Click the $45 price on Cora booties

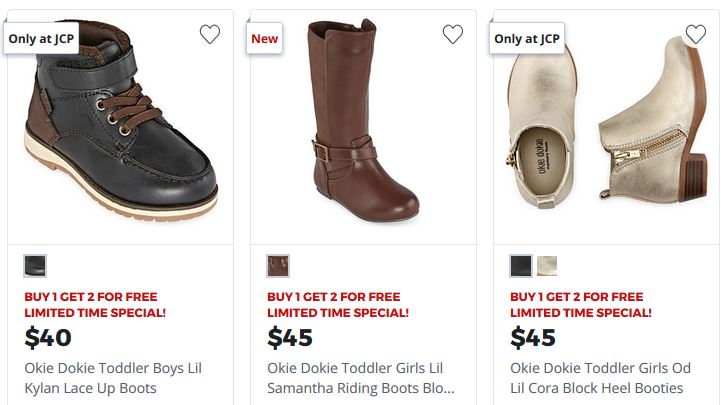(533, 338)
